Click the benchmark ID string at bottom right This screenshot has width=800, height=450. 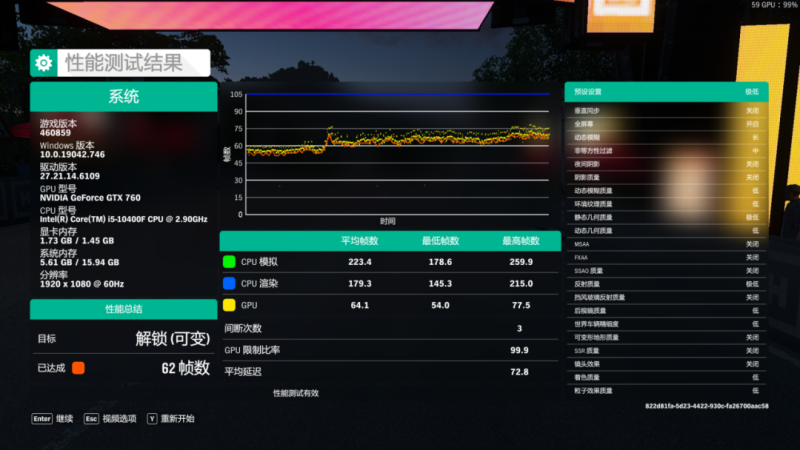click(707, 406)
